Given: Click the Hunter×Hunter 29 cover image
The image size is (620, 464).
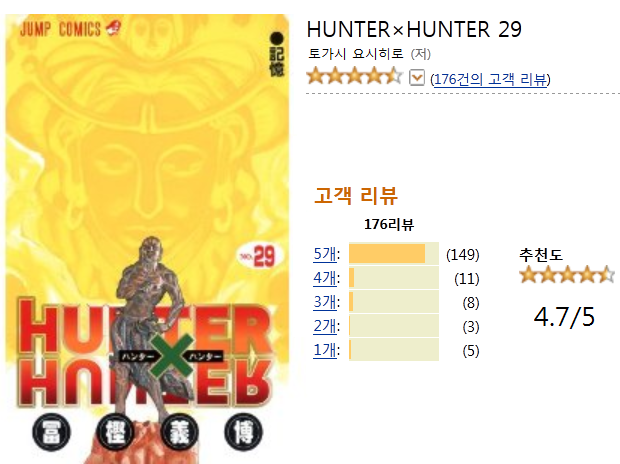Looking at the screenshot, I should pyautogui.click(x=147, y=239).
